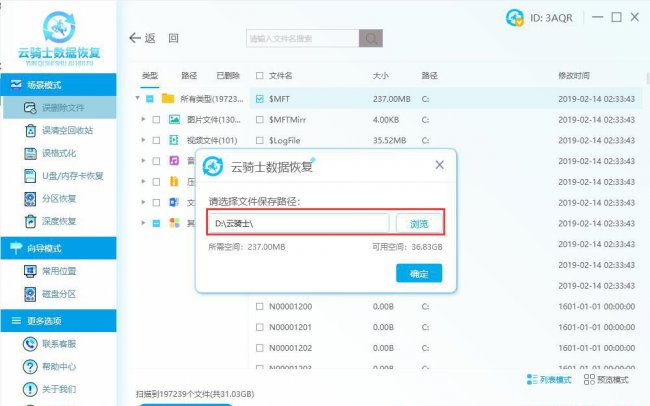Confirm with the 确定 button
The width and height of the screenshot is (650, 406).
419,273
